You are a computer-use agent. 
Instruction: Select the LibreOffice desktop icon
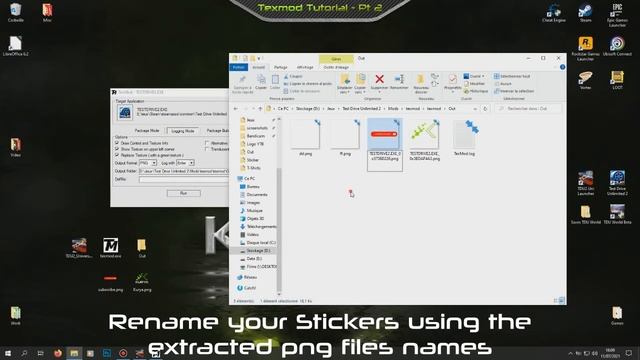16,46
